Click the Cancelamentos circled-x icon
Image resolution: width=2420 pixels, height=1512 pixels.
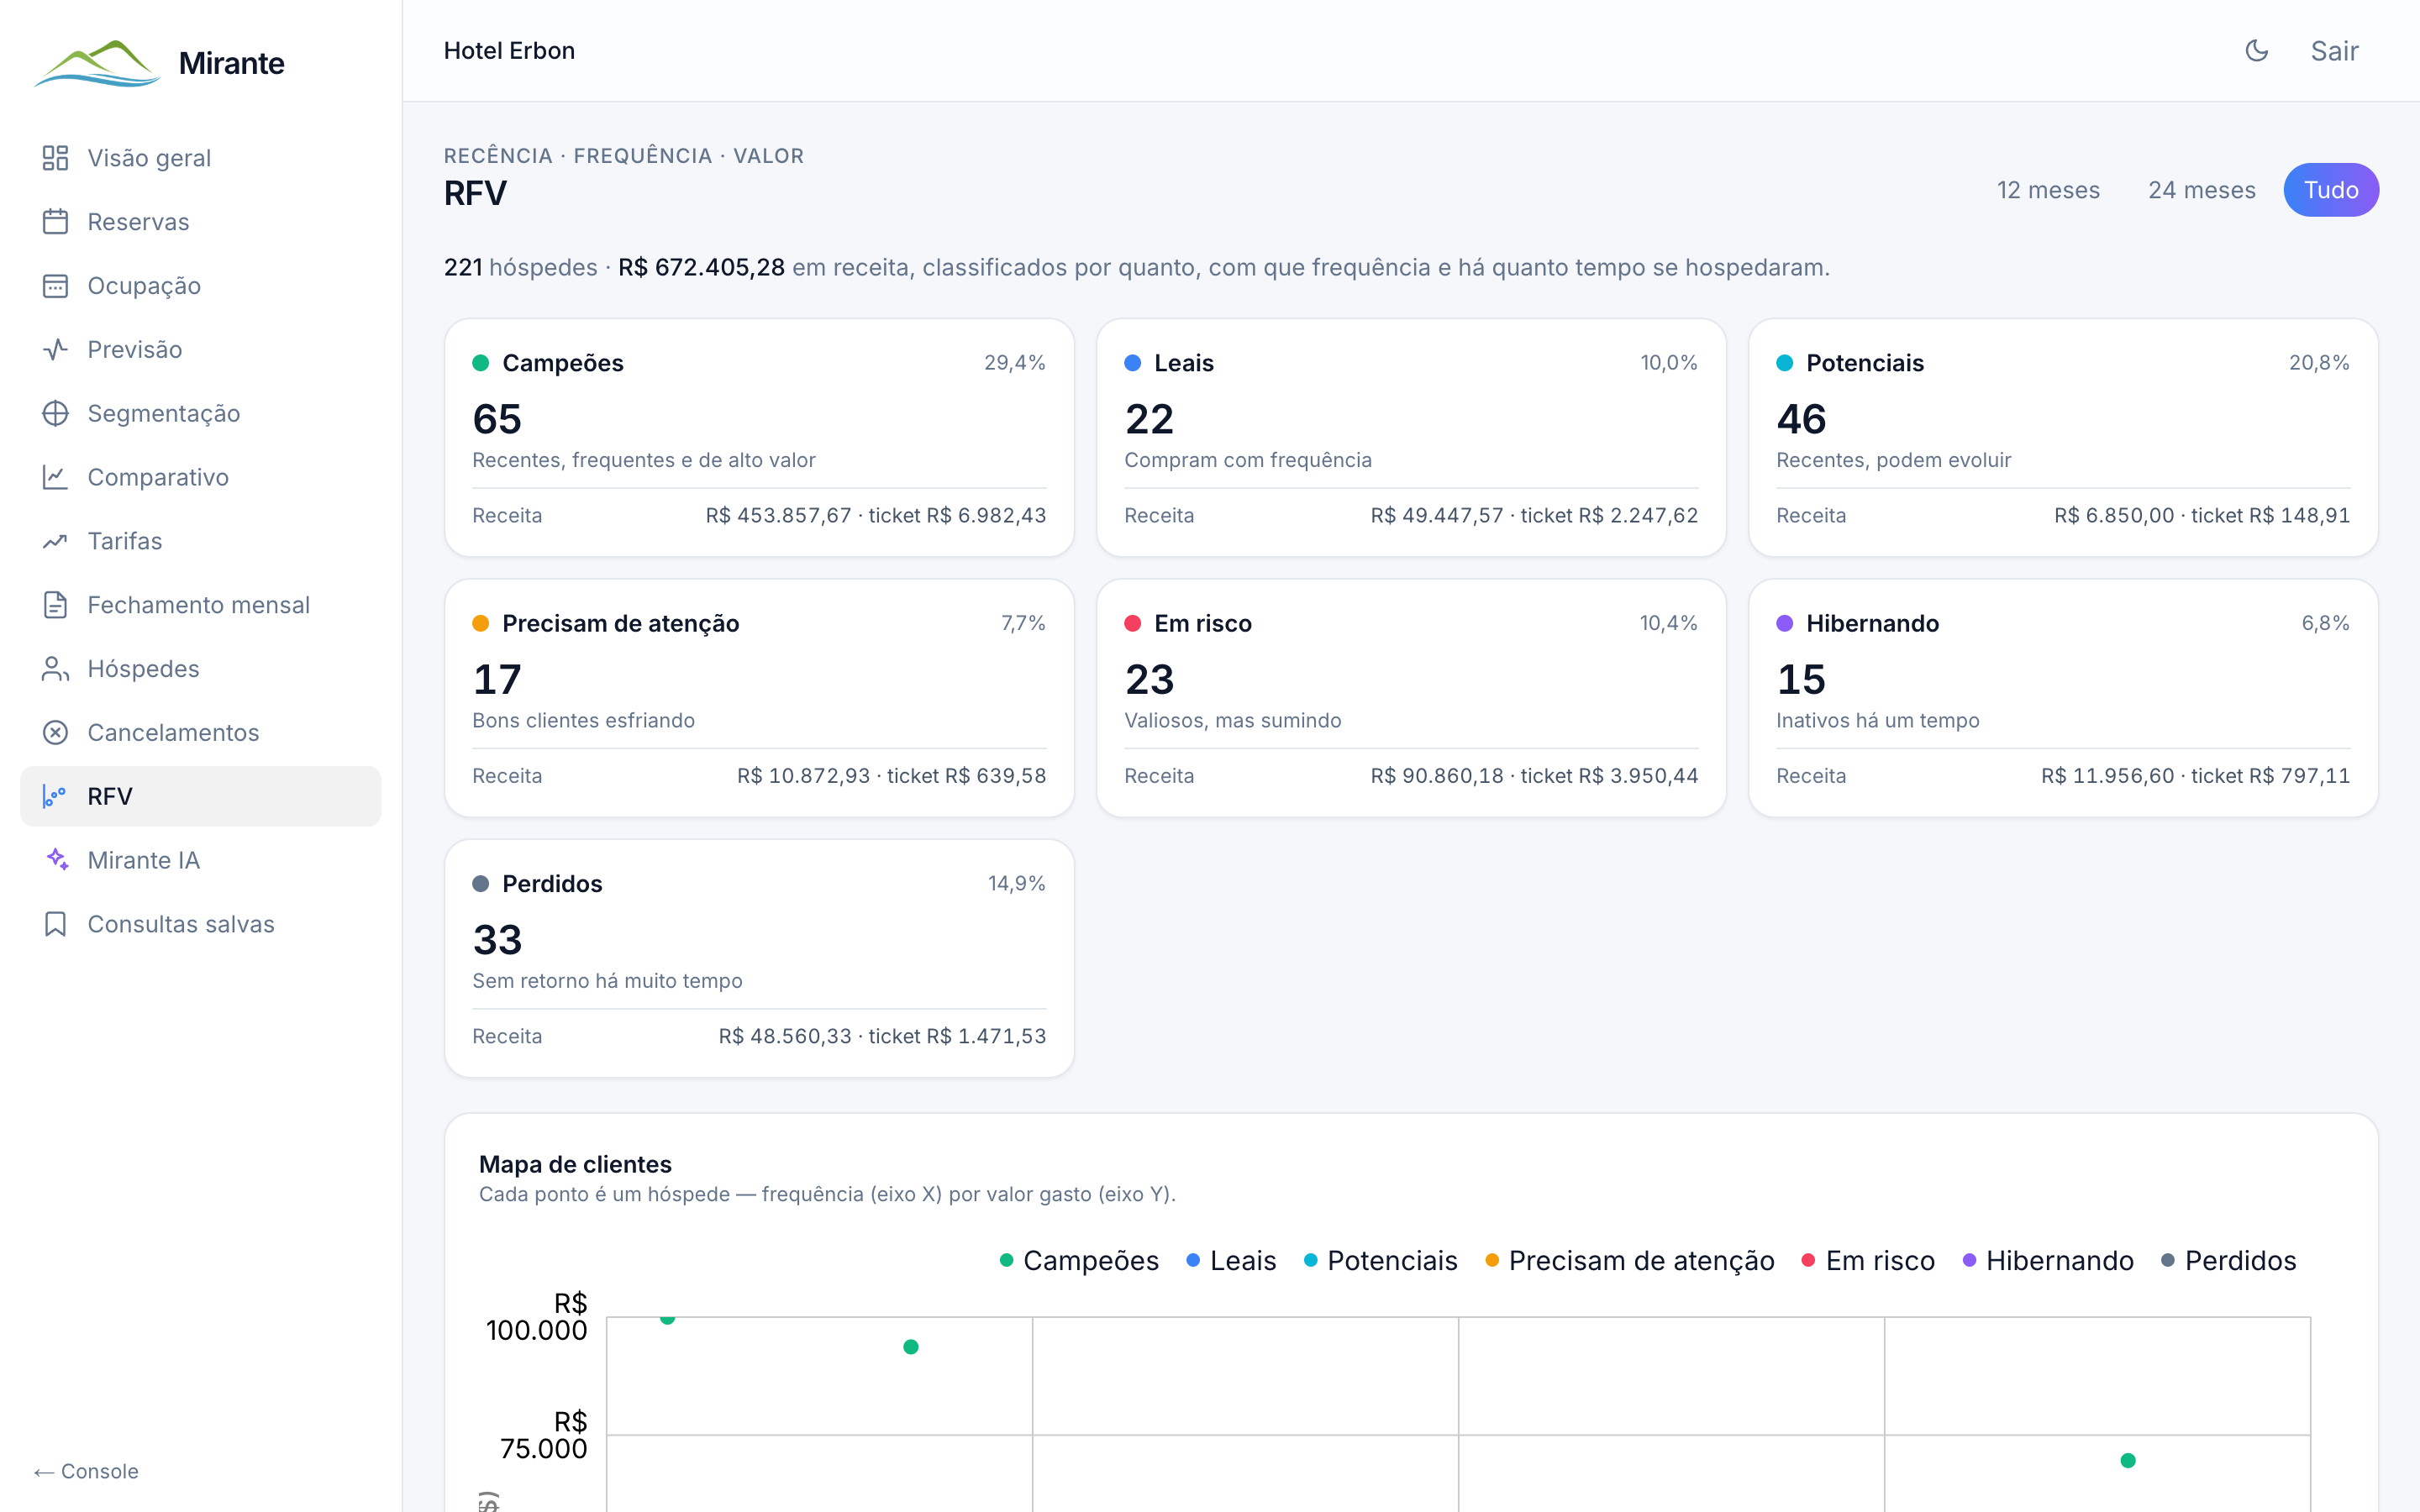[x=55, y=733]
